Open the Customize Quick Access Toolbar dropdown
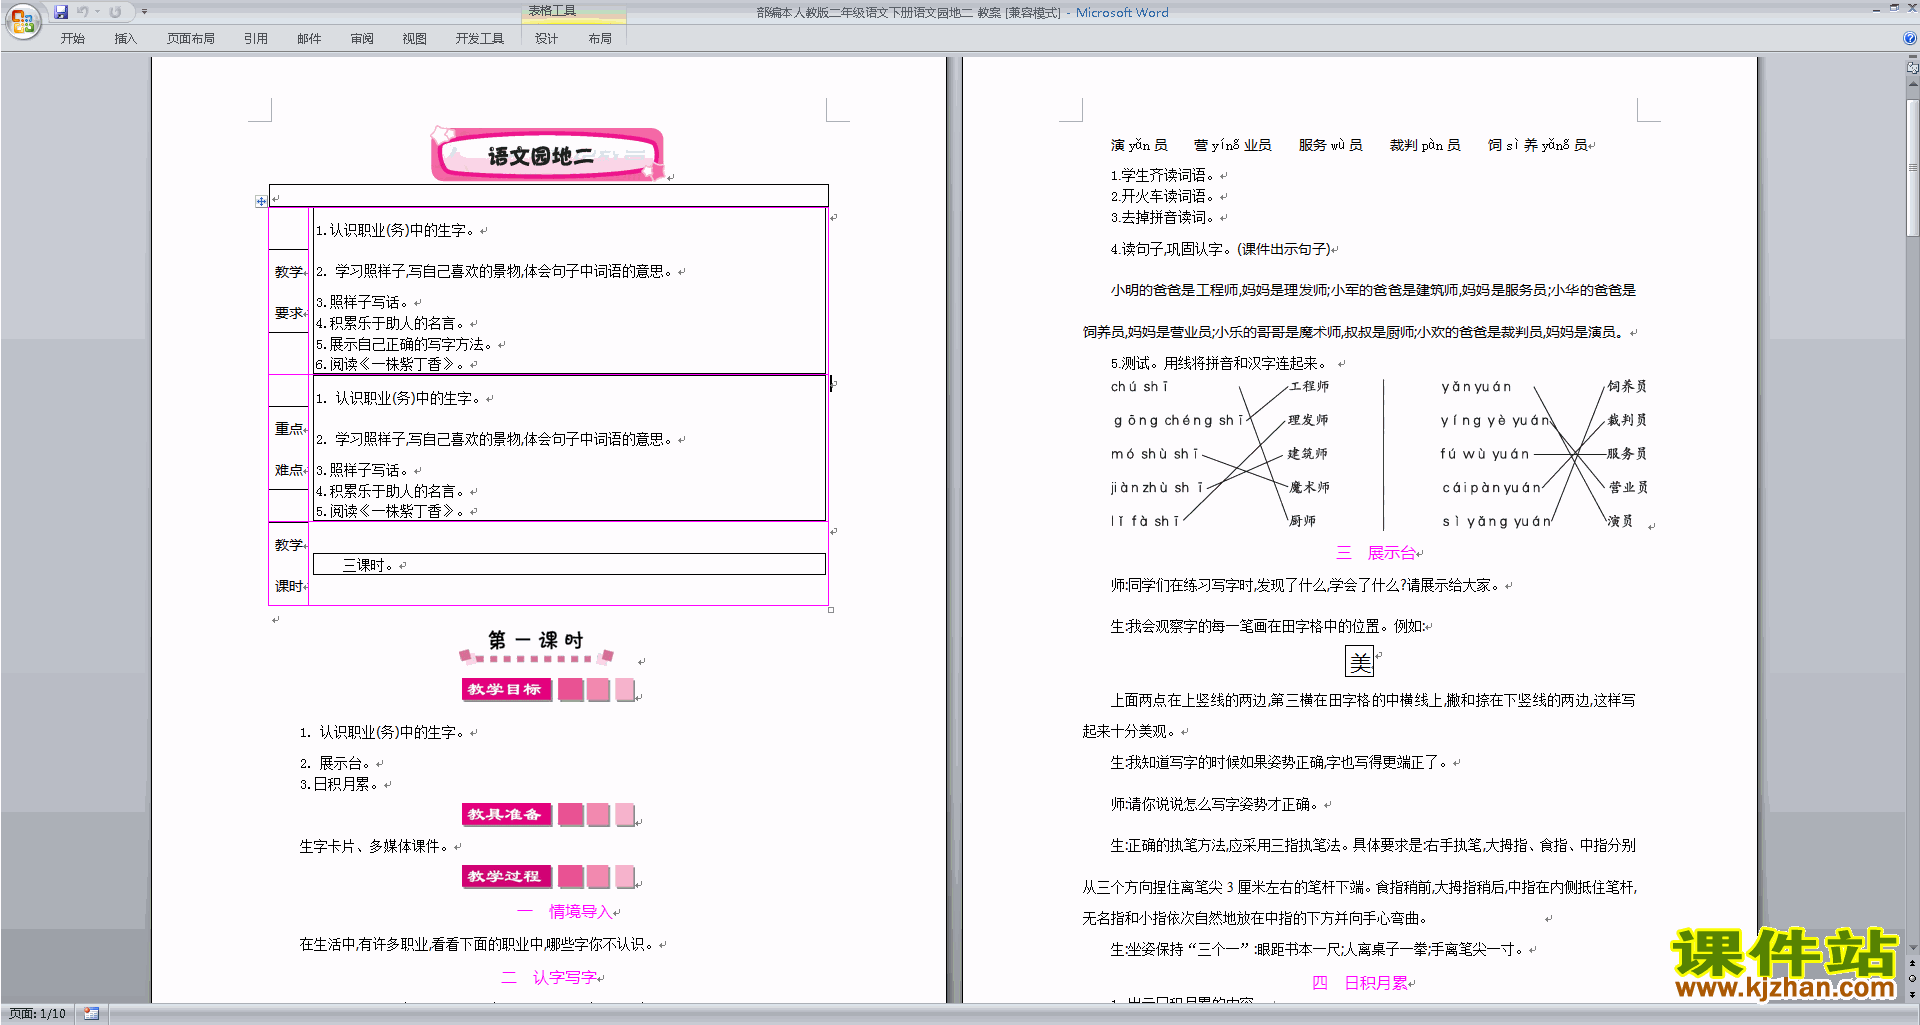Viewport: 1920px width, 1025px height. pos(145,12)
